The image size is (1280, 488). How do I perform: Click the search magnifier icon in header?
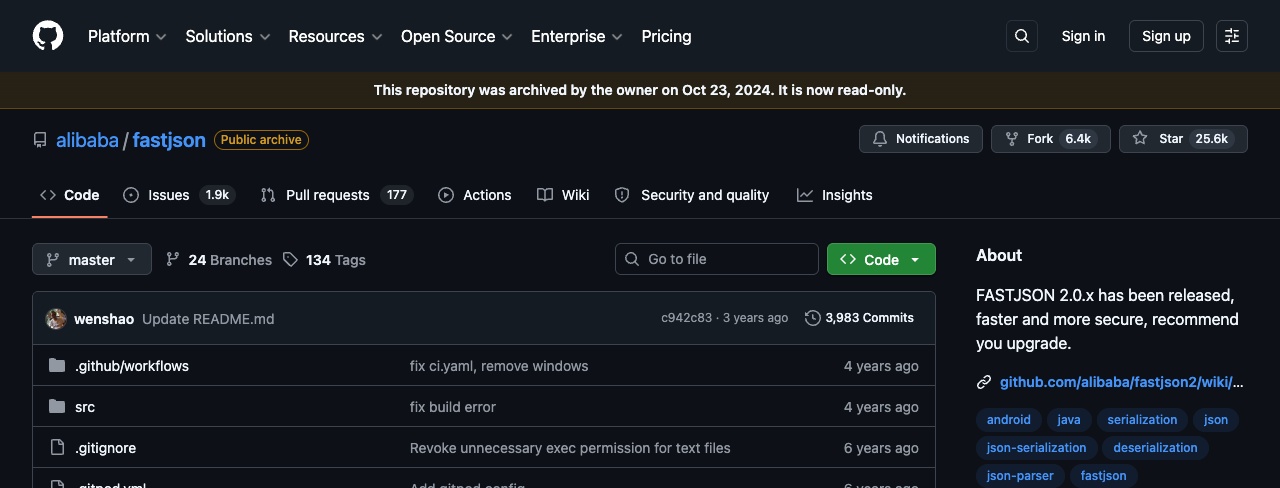coord(1022,36)
